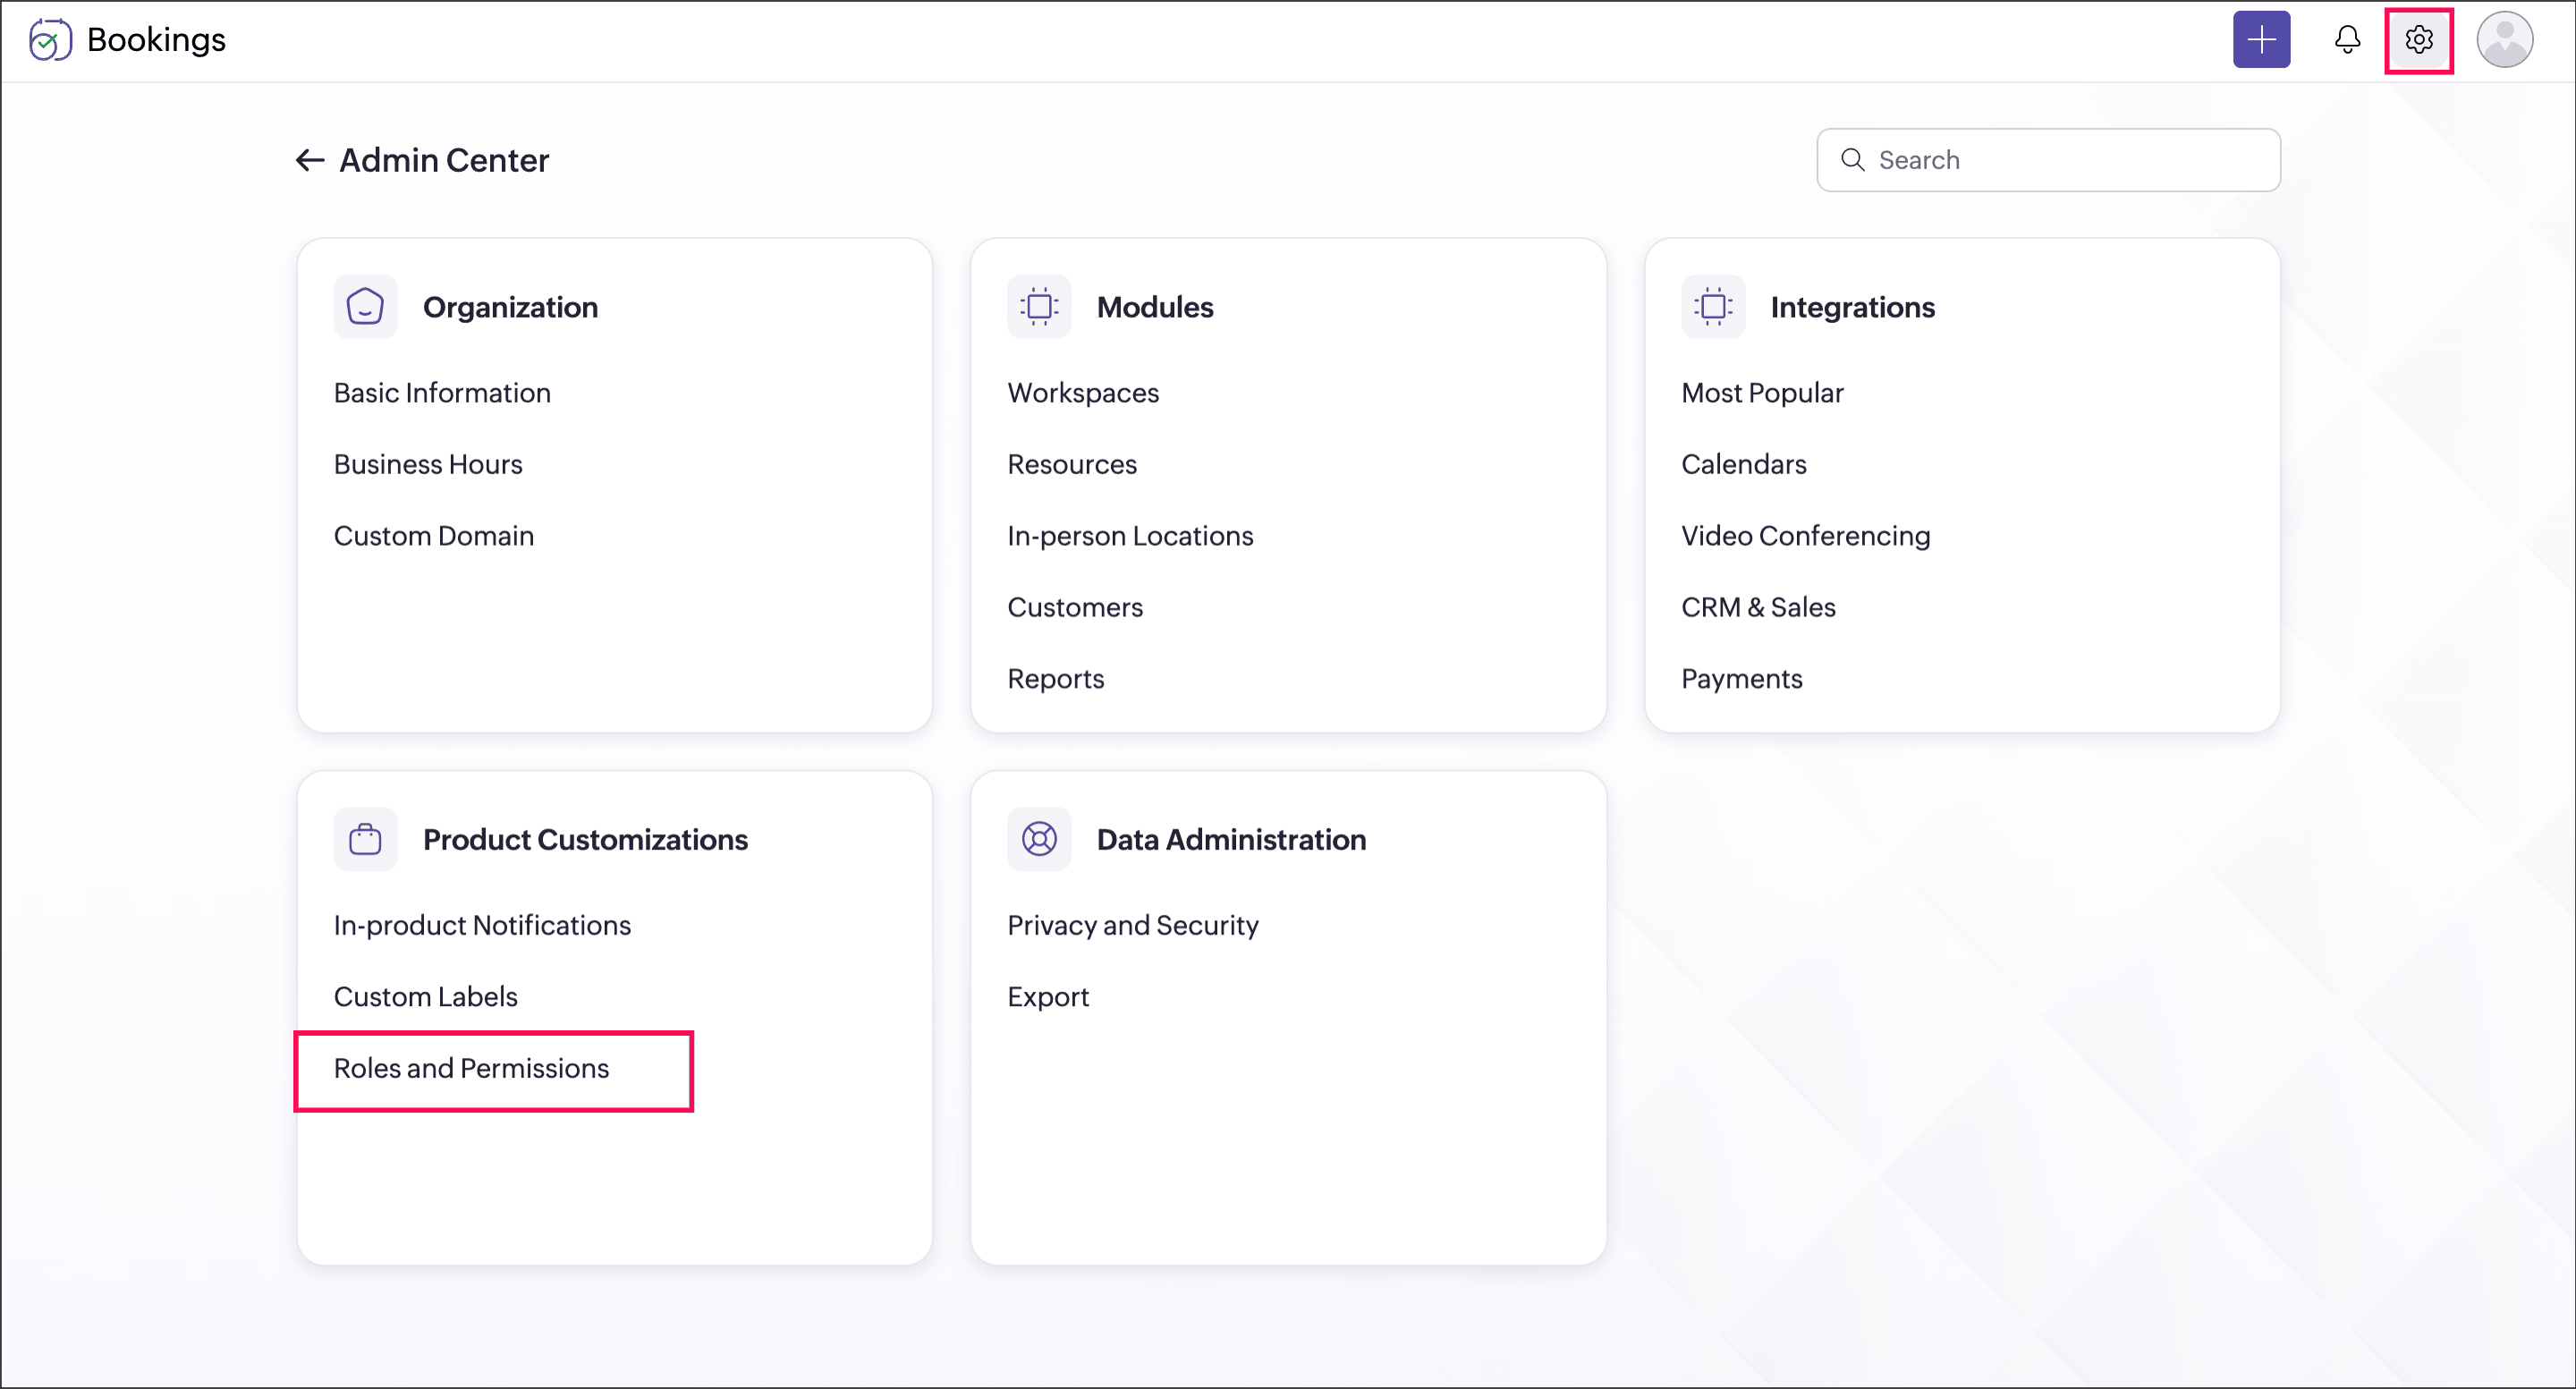Click the Product Customizations bag icon
Viewport: 2576px width, 1389px height.
365,839
